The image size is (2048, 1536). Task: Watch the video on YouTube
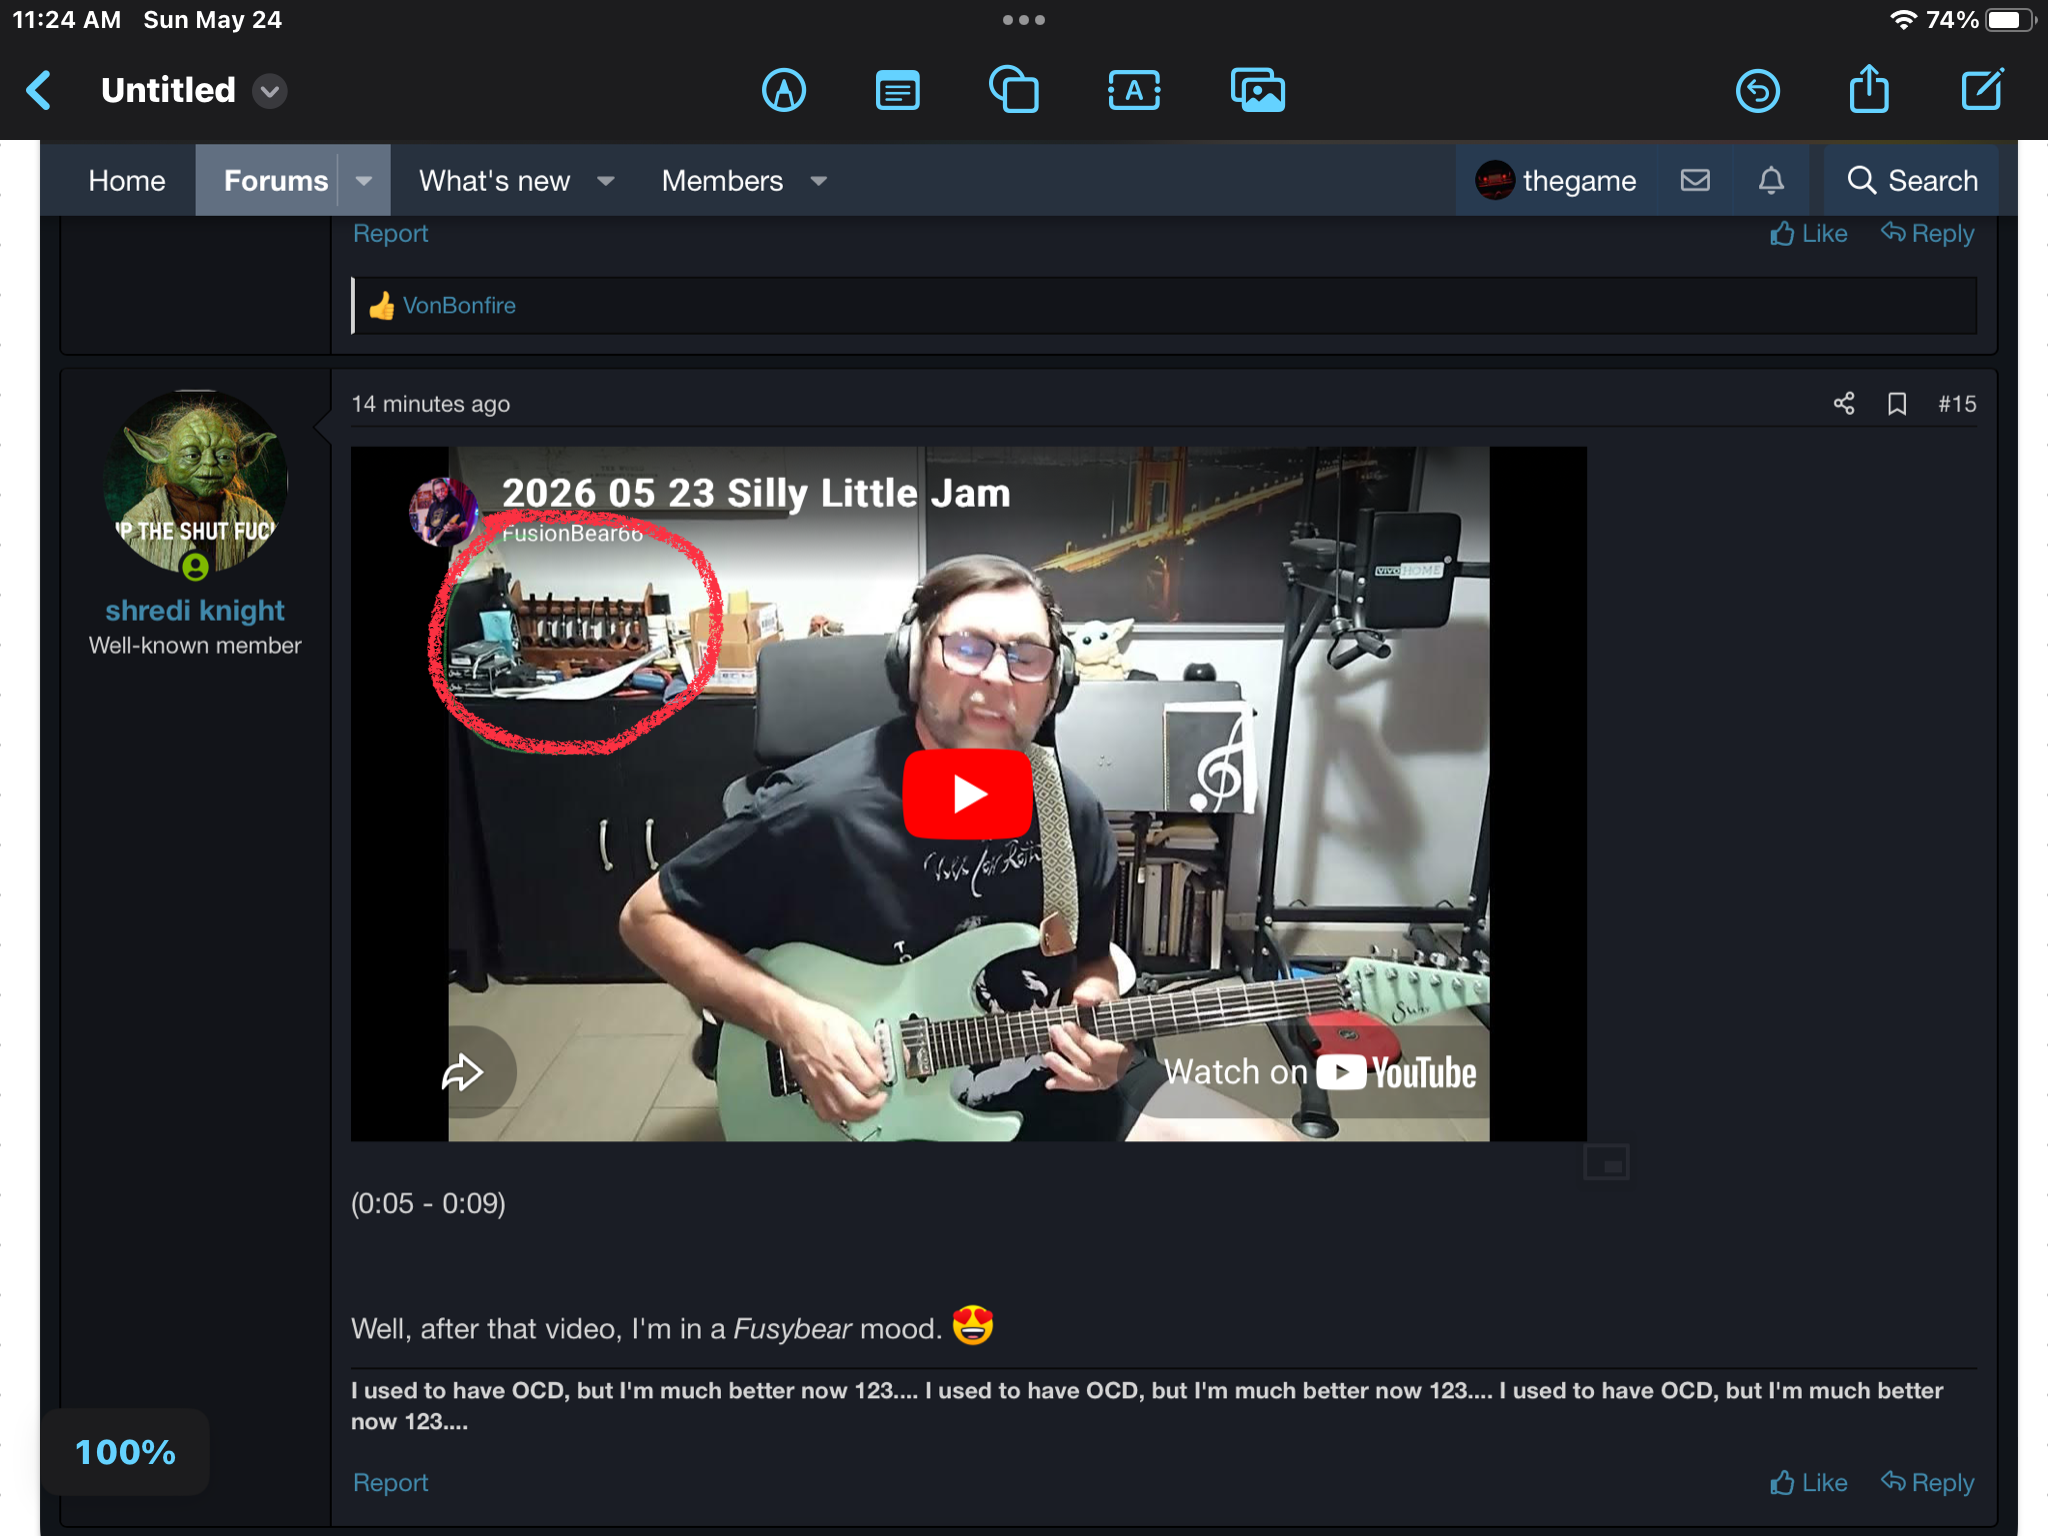tap(1320, 1072)
